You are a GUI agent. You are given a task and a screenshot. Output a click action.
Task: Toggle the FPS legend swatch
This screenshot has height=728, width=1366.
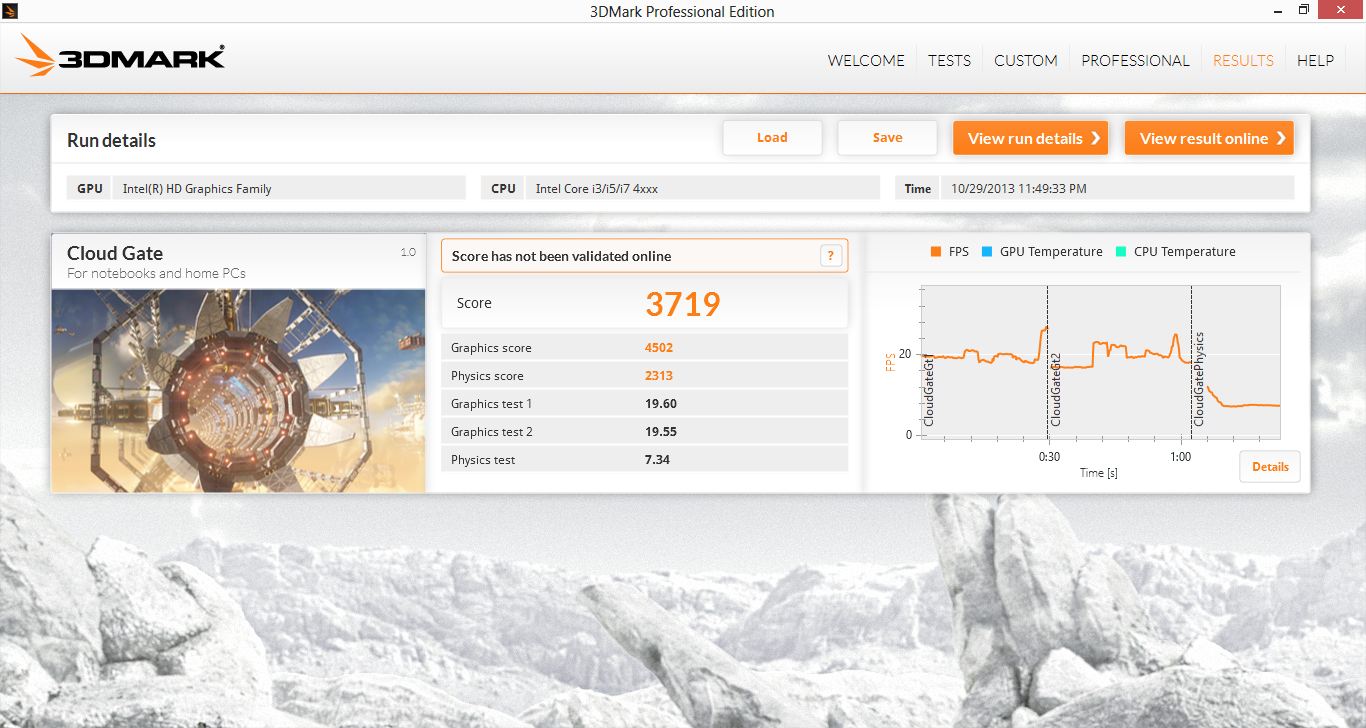[x=936, y=252]
